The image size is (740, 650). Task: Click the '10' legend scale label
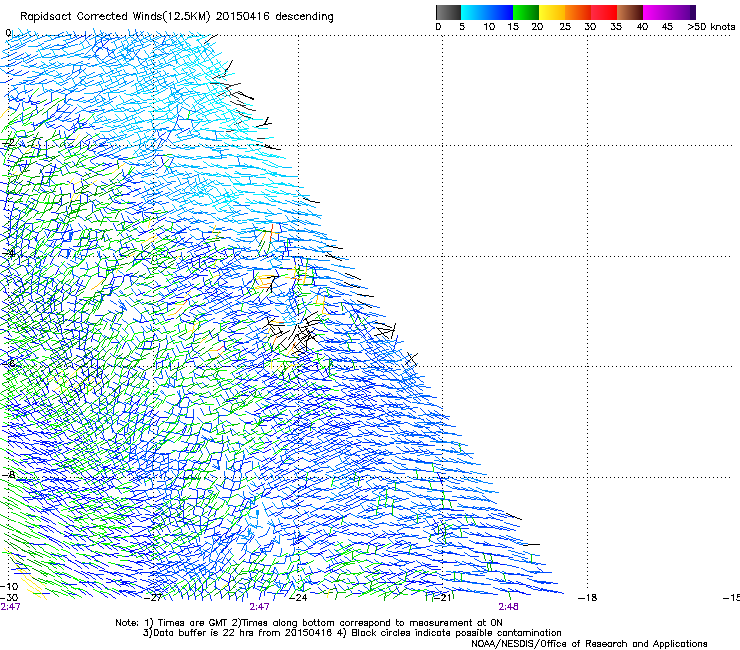click(489, 27)
